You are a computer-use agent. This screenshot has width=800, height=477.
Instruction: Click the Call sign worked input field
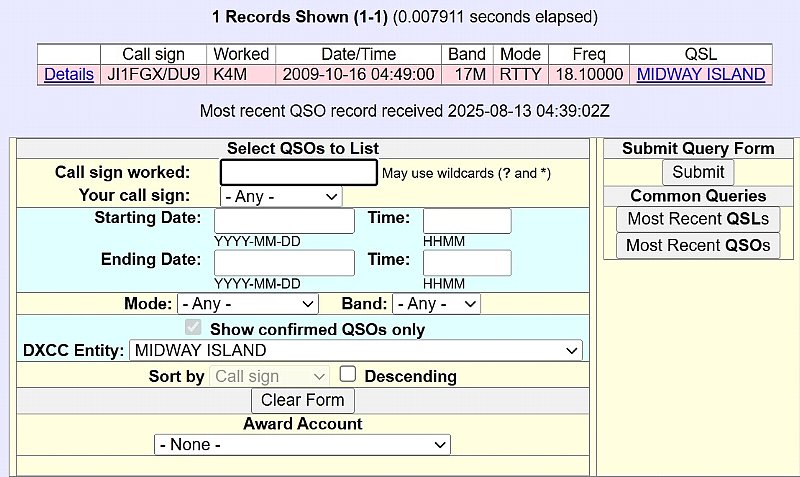click(298, 172)
